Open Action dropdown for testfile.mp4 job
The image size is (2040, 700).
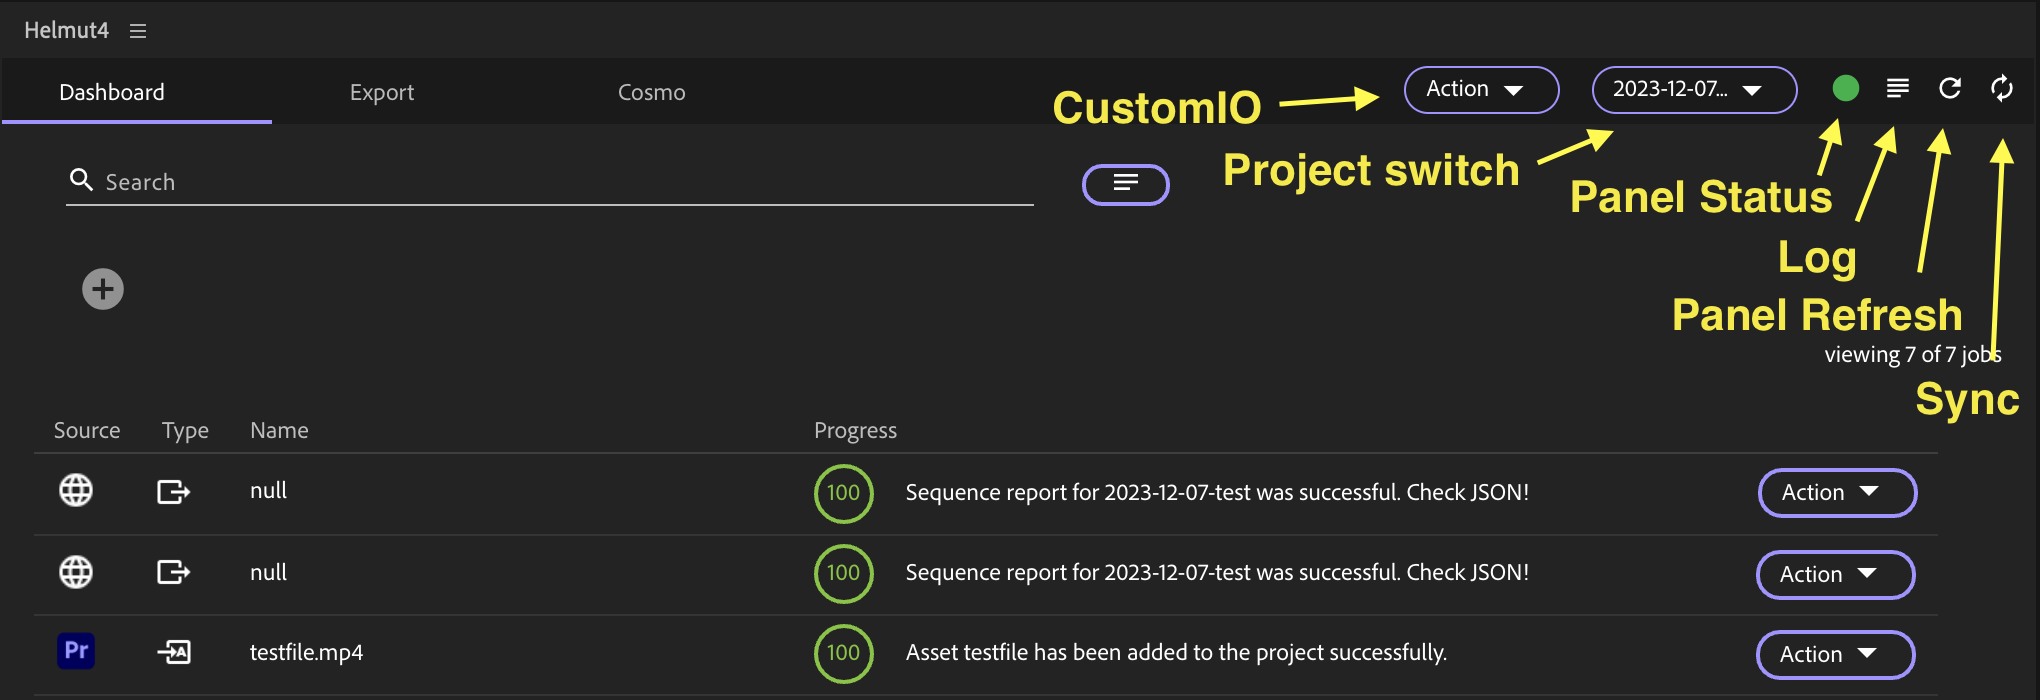click(1834, 655)
